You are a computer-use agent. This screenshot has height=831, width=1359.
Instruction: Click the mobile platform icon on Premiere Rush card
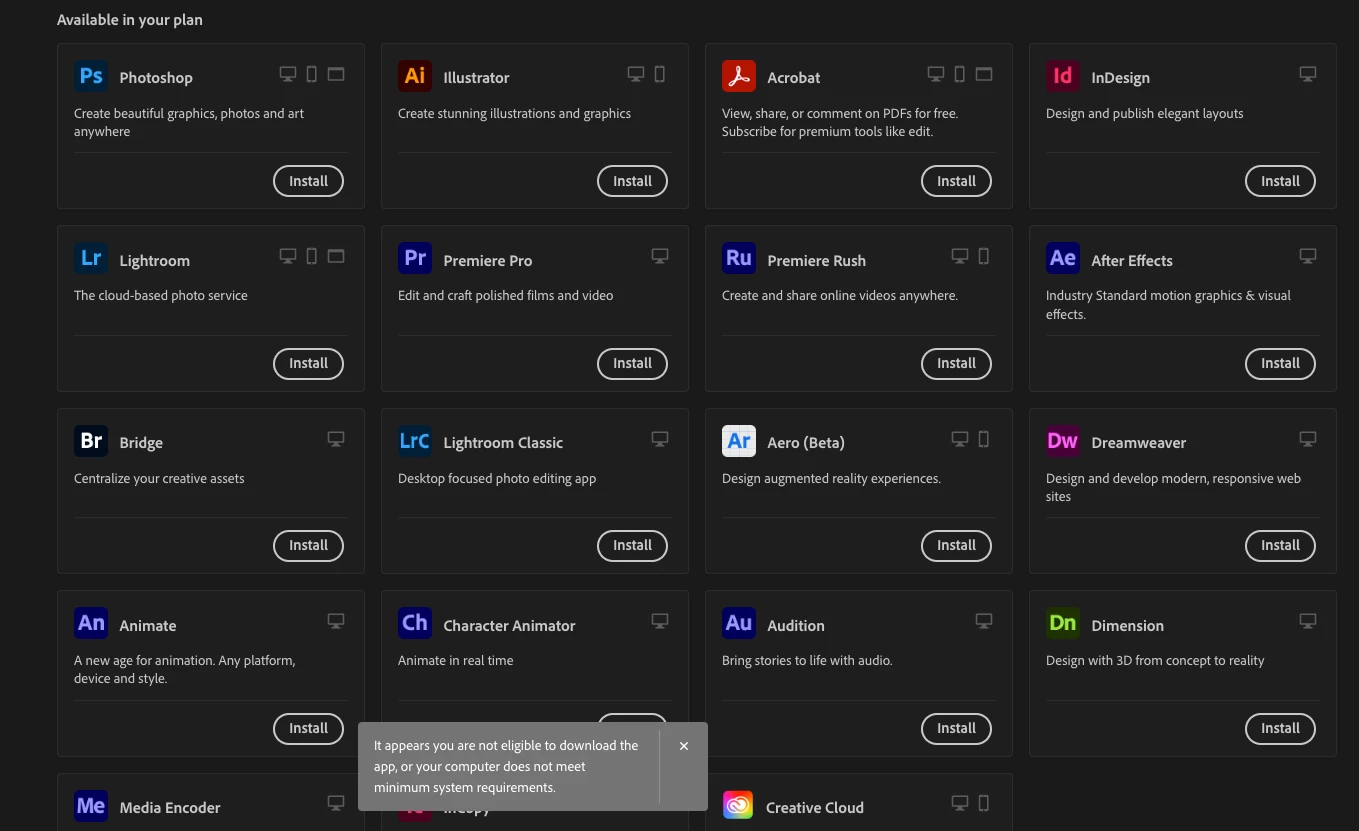pyautogui.click(x=984, y=256)
